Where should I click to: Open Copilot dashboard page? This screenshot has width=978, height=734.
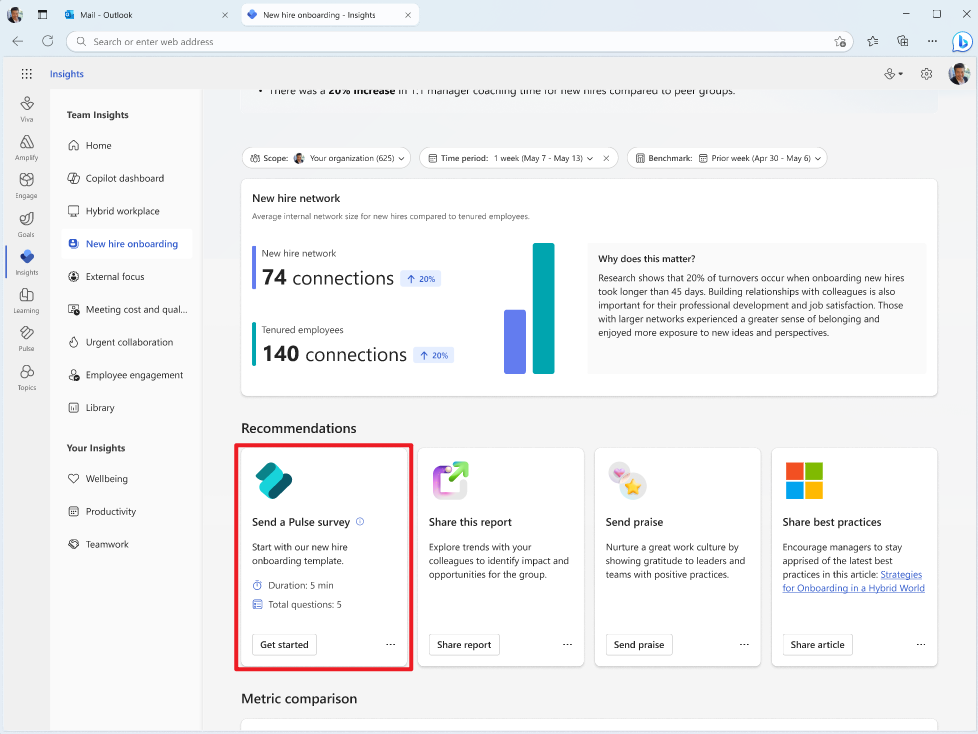(x=127, y=178)
